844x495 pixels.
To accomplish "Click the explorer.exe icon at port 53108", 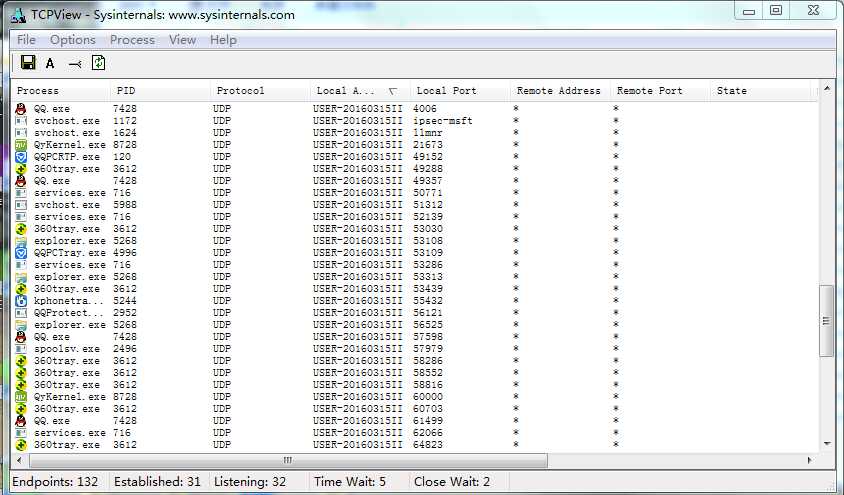I will tap(20, 241).
